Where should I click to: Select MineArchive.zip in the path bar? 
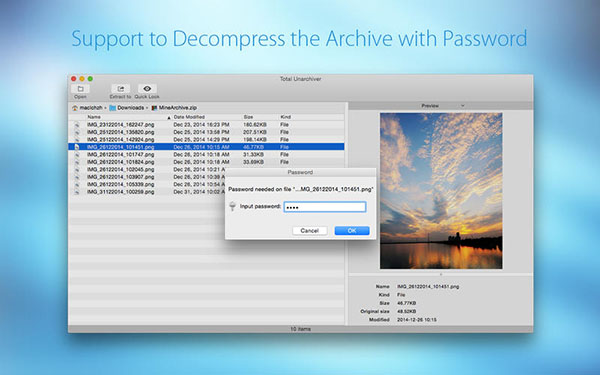[178, 108]
